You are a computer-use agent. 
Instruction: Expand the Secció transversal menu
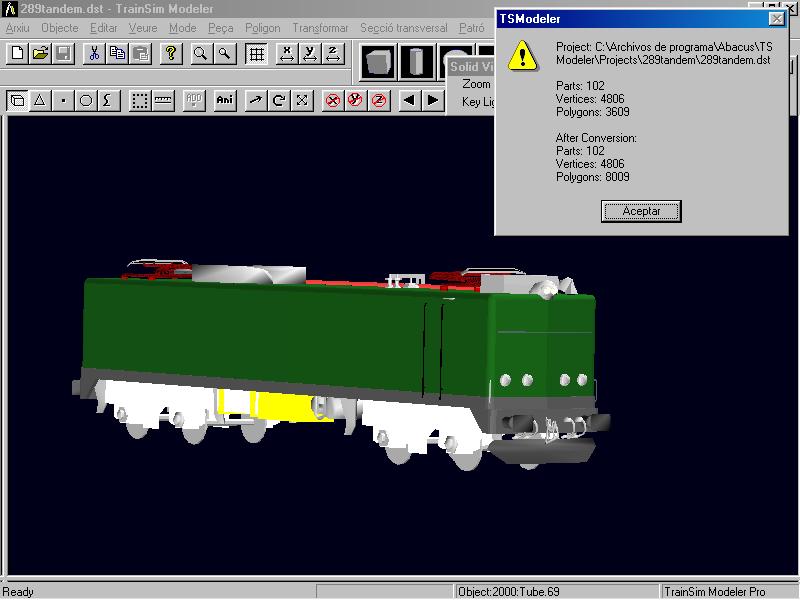click(x=404, y=28)
